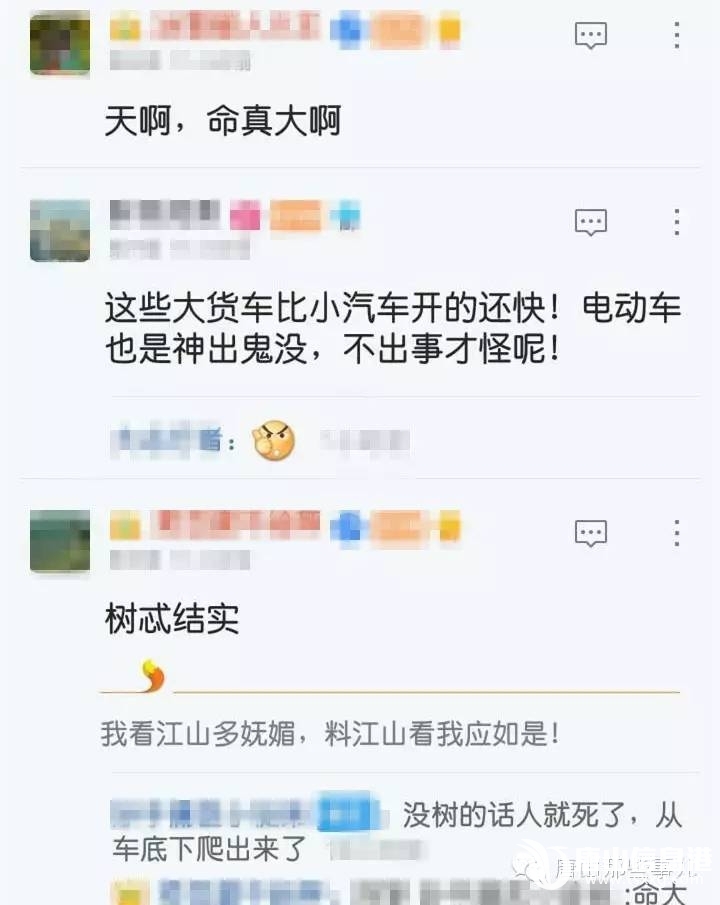Click reply '没树的话人就死了'
The width and height of the screenshot is (720, 905).
pyautogui.click(x=397, y=832)
